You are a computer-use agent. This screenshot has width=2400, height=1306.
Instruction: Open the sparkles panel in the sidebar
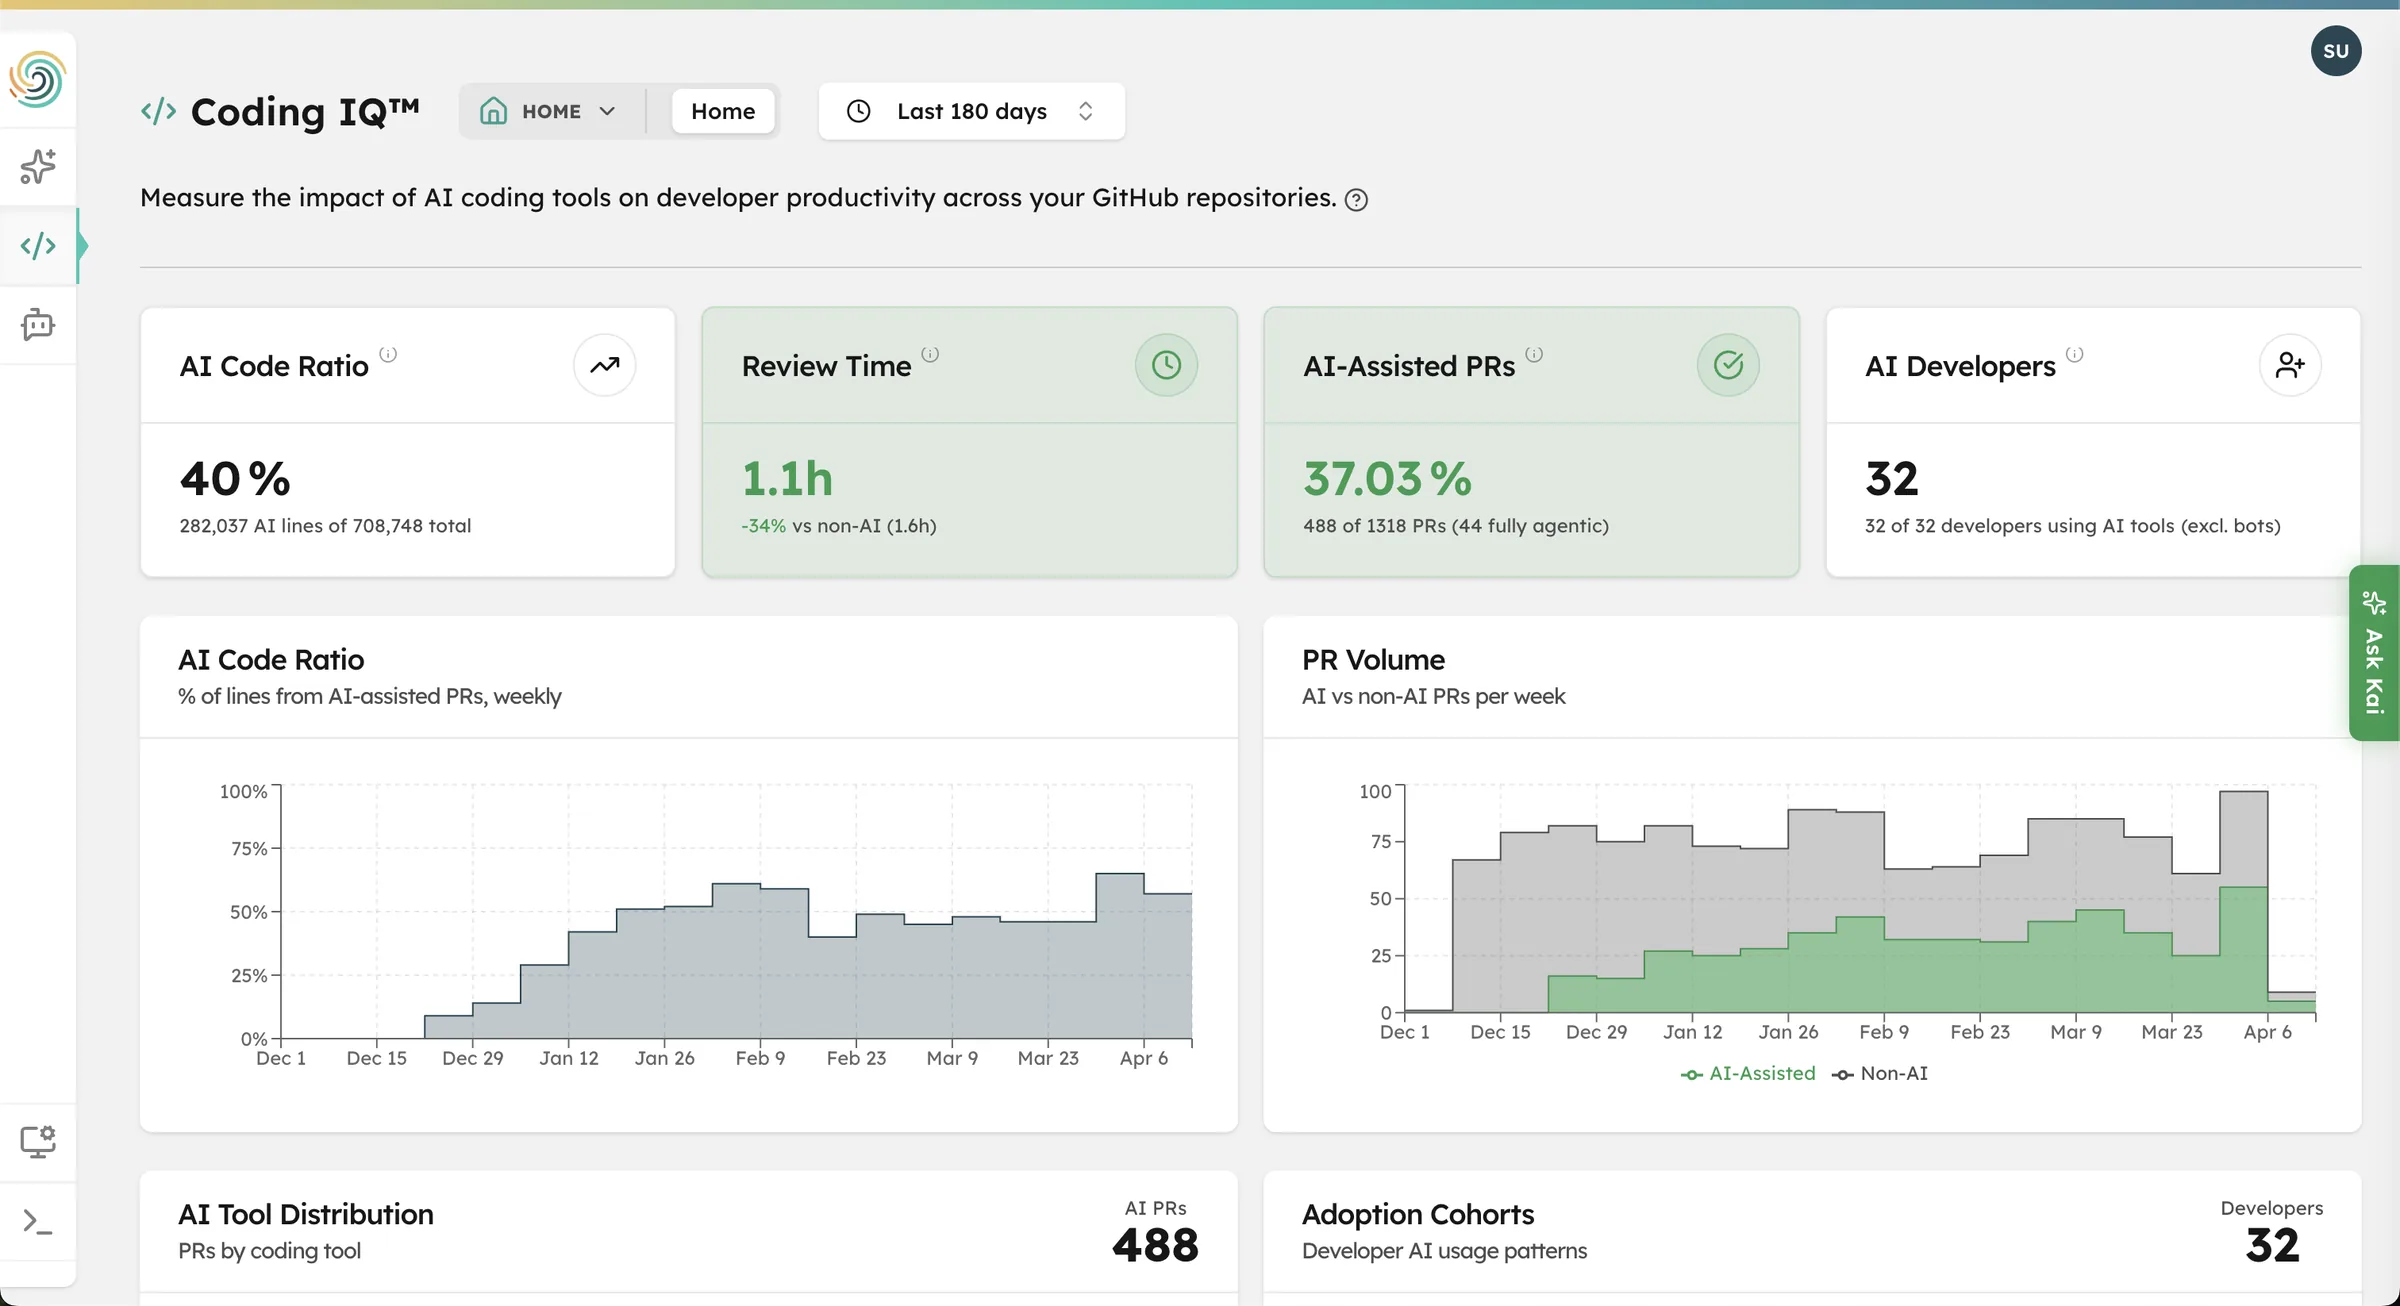tap(38, 166)
